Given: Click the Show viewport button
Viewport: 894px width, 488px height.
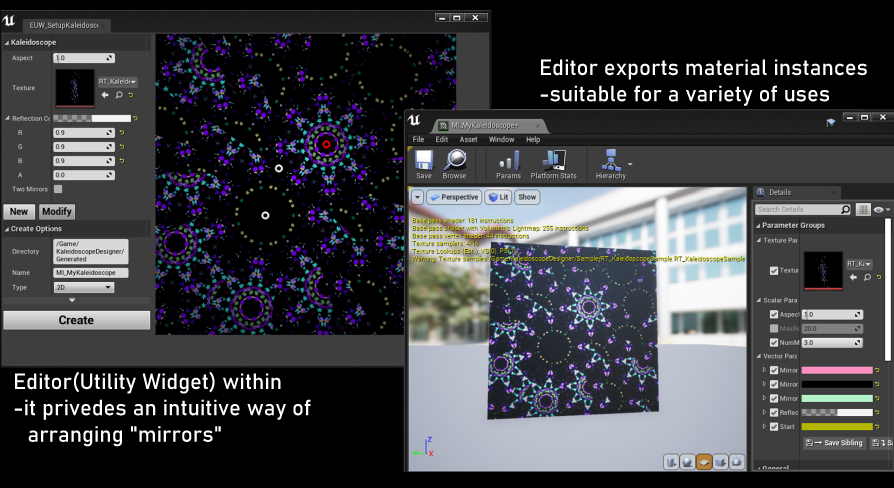Looking at the screenshot, I should point(527,197).
